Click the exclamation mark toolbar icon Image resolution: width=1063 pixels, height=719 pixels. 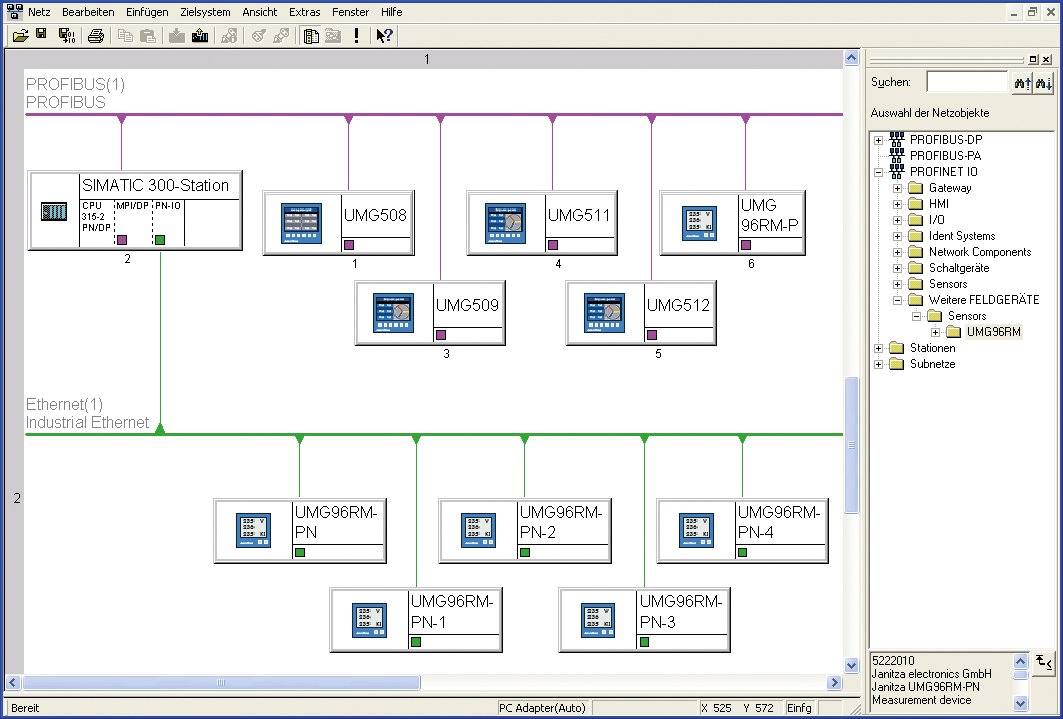coord(357,36)
